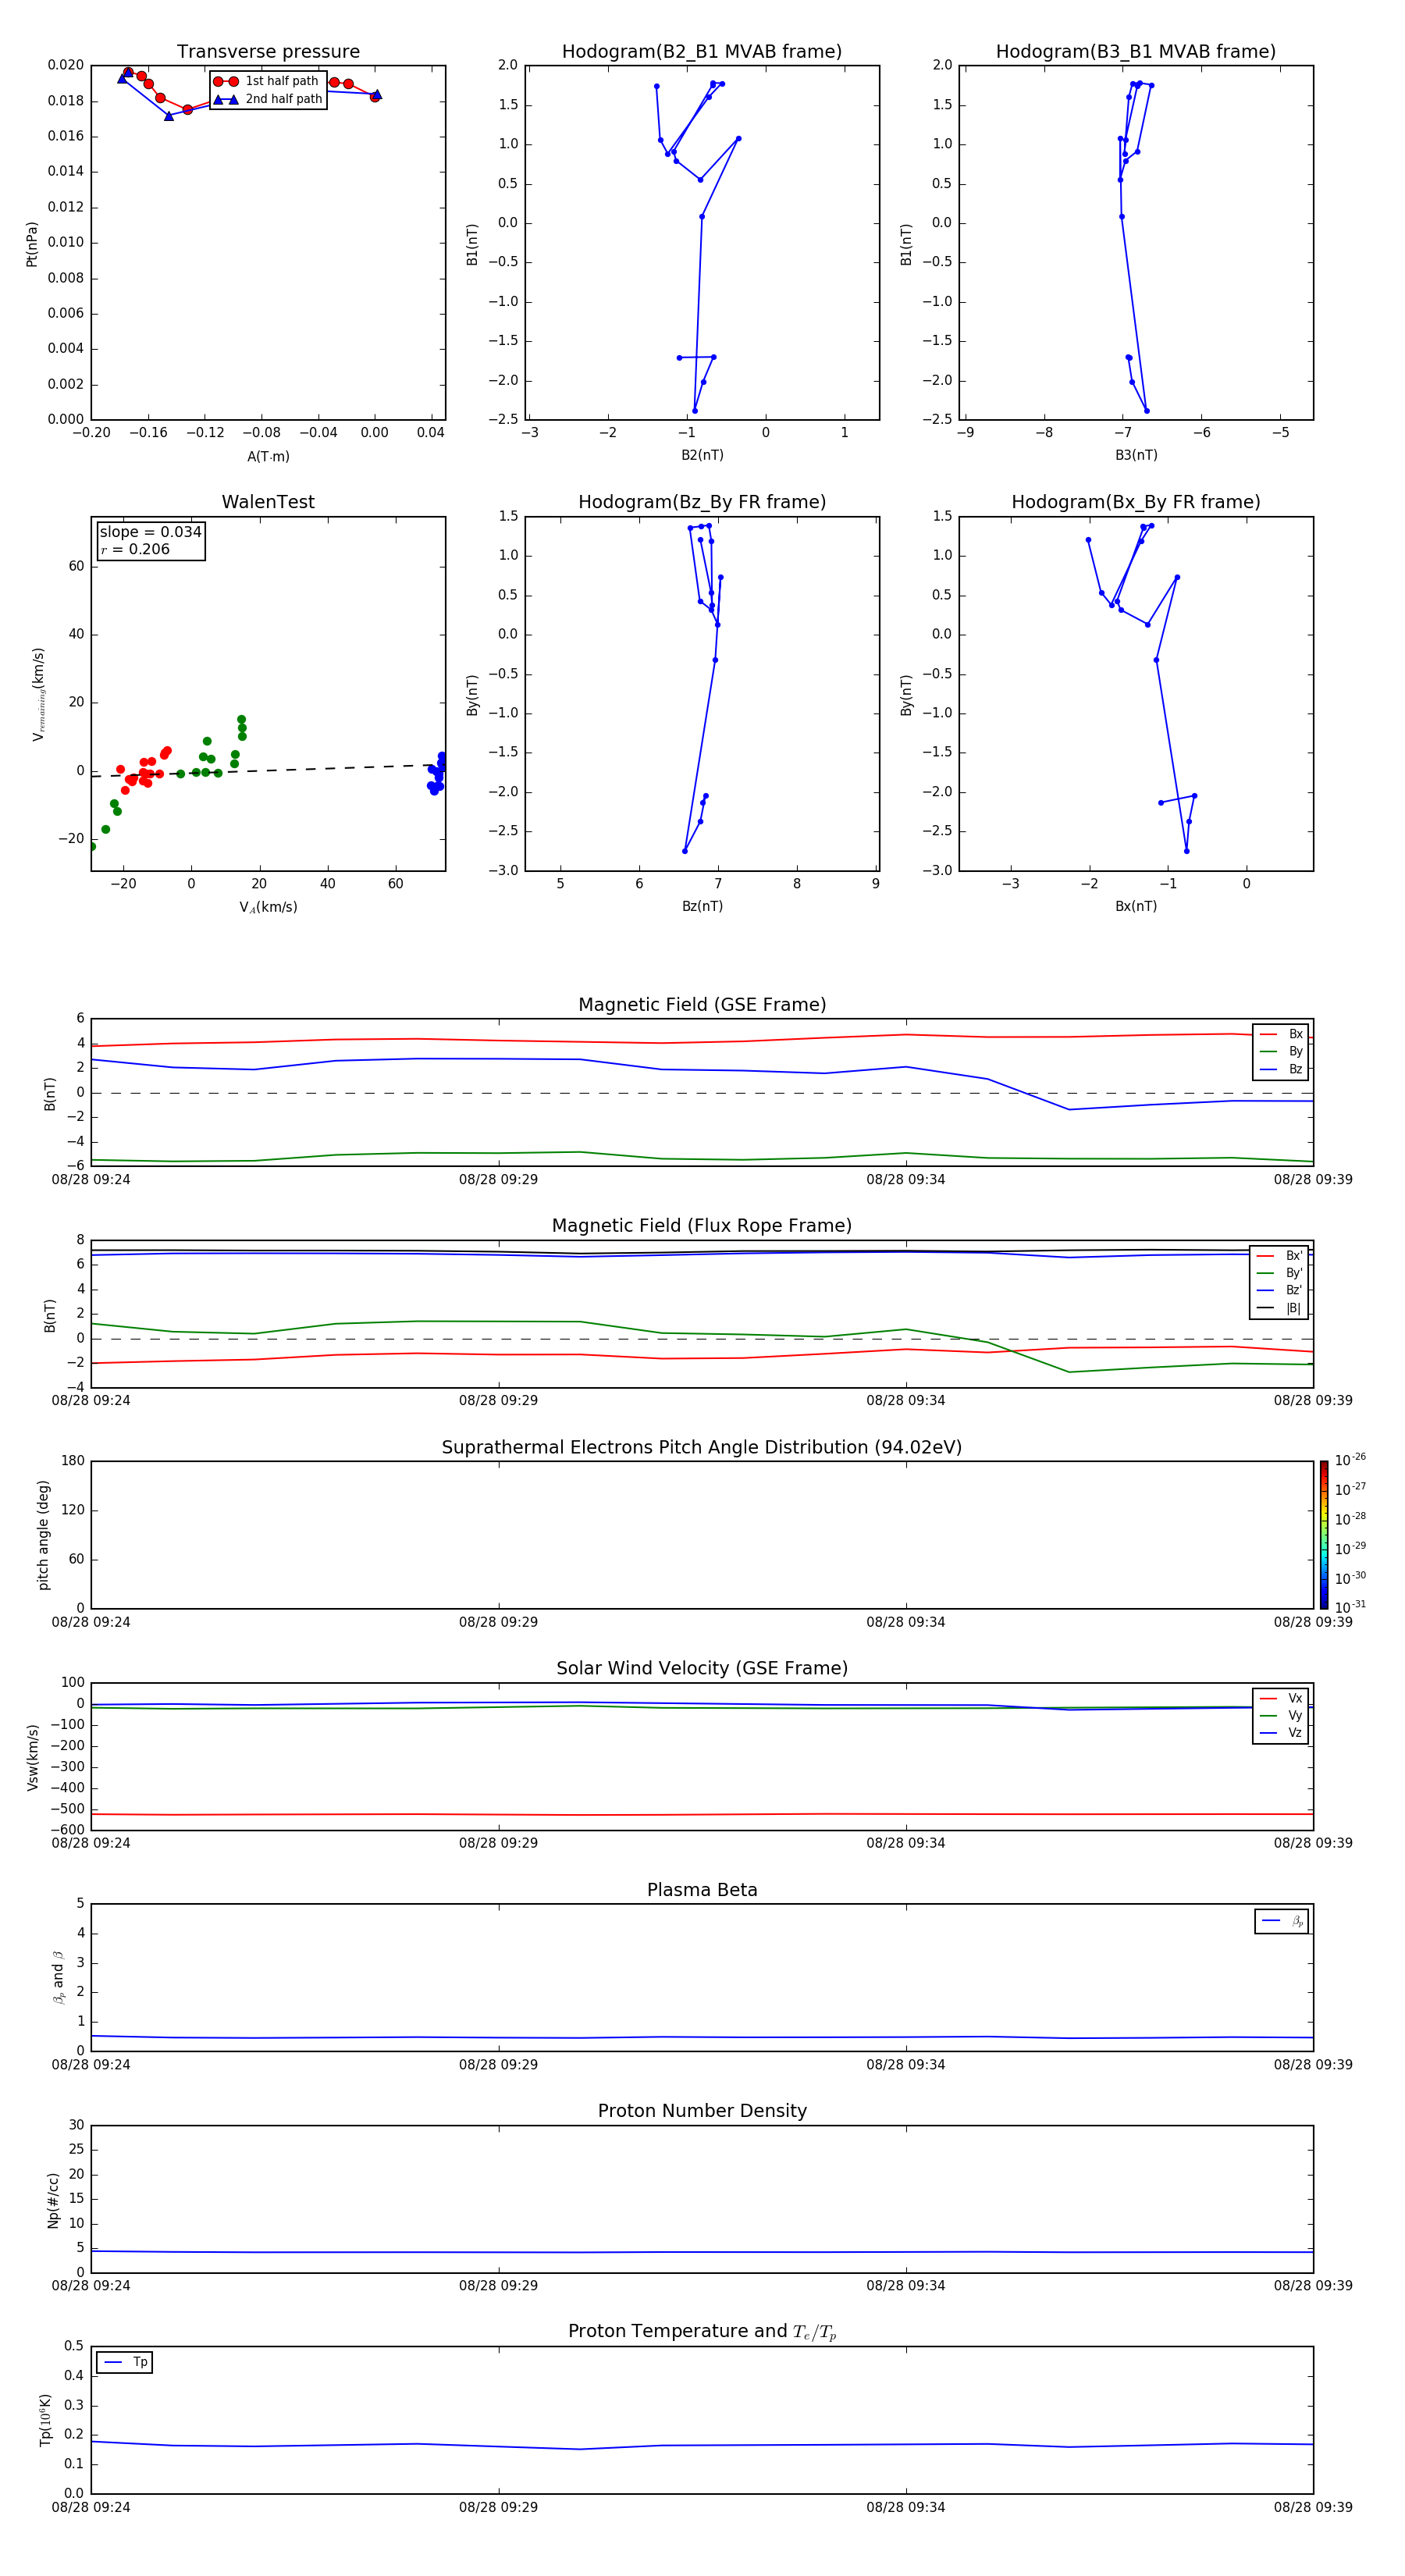Click the "V_A(km/s)" x-axis label
1405x2576 pixels.
[268, 907]
